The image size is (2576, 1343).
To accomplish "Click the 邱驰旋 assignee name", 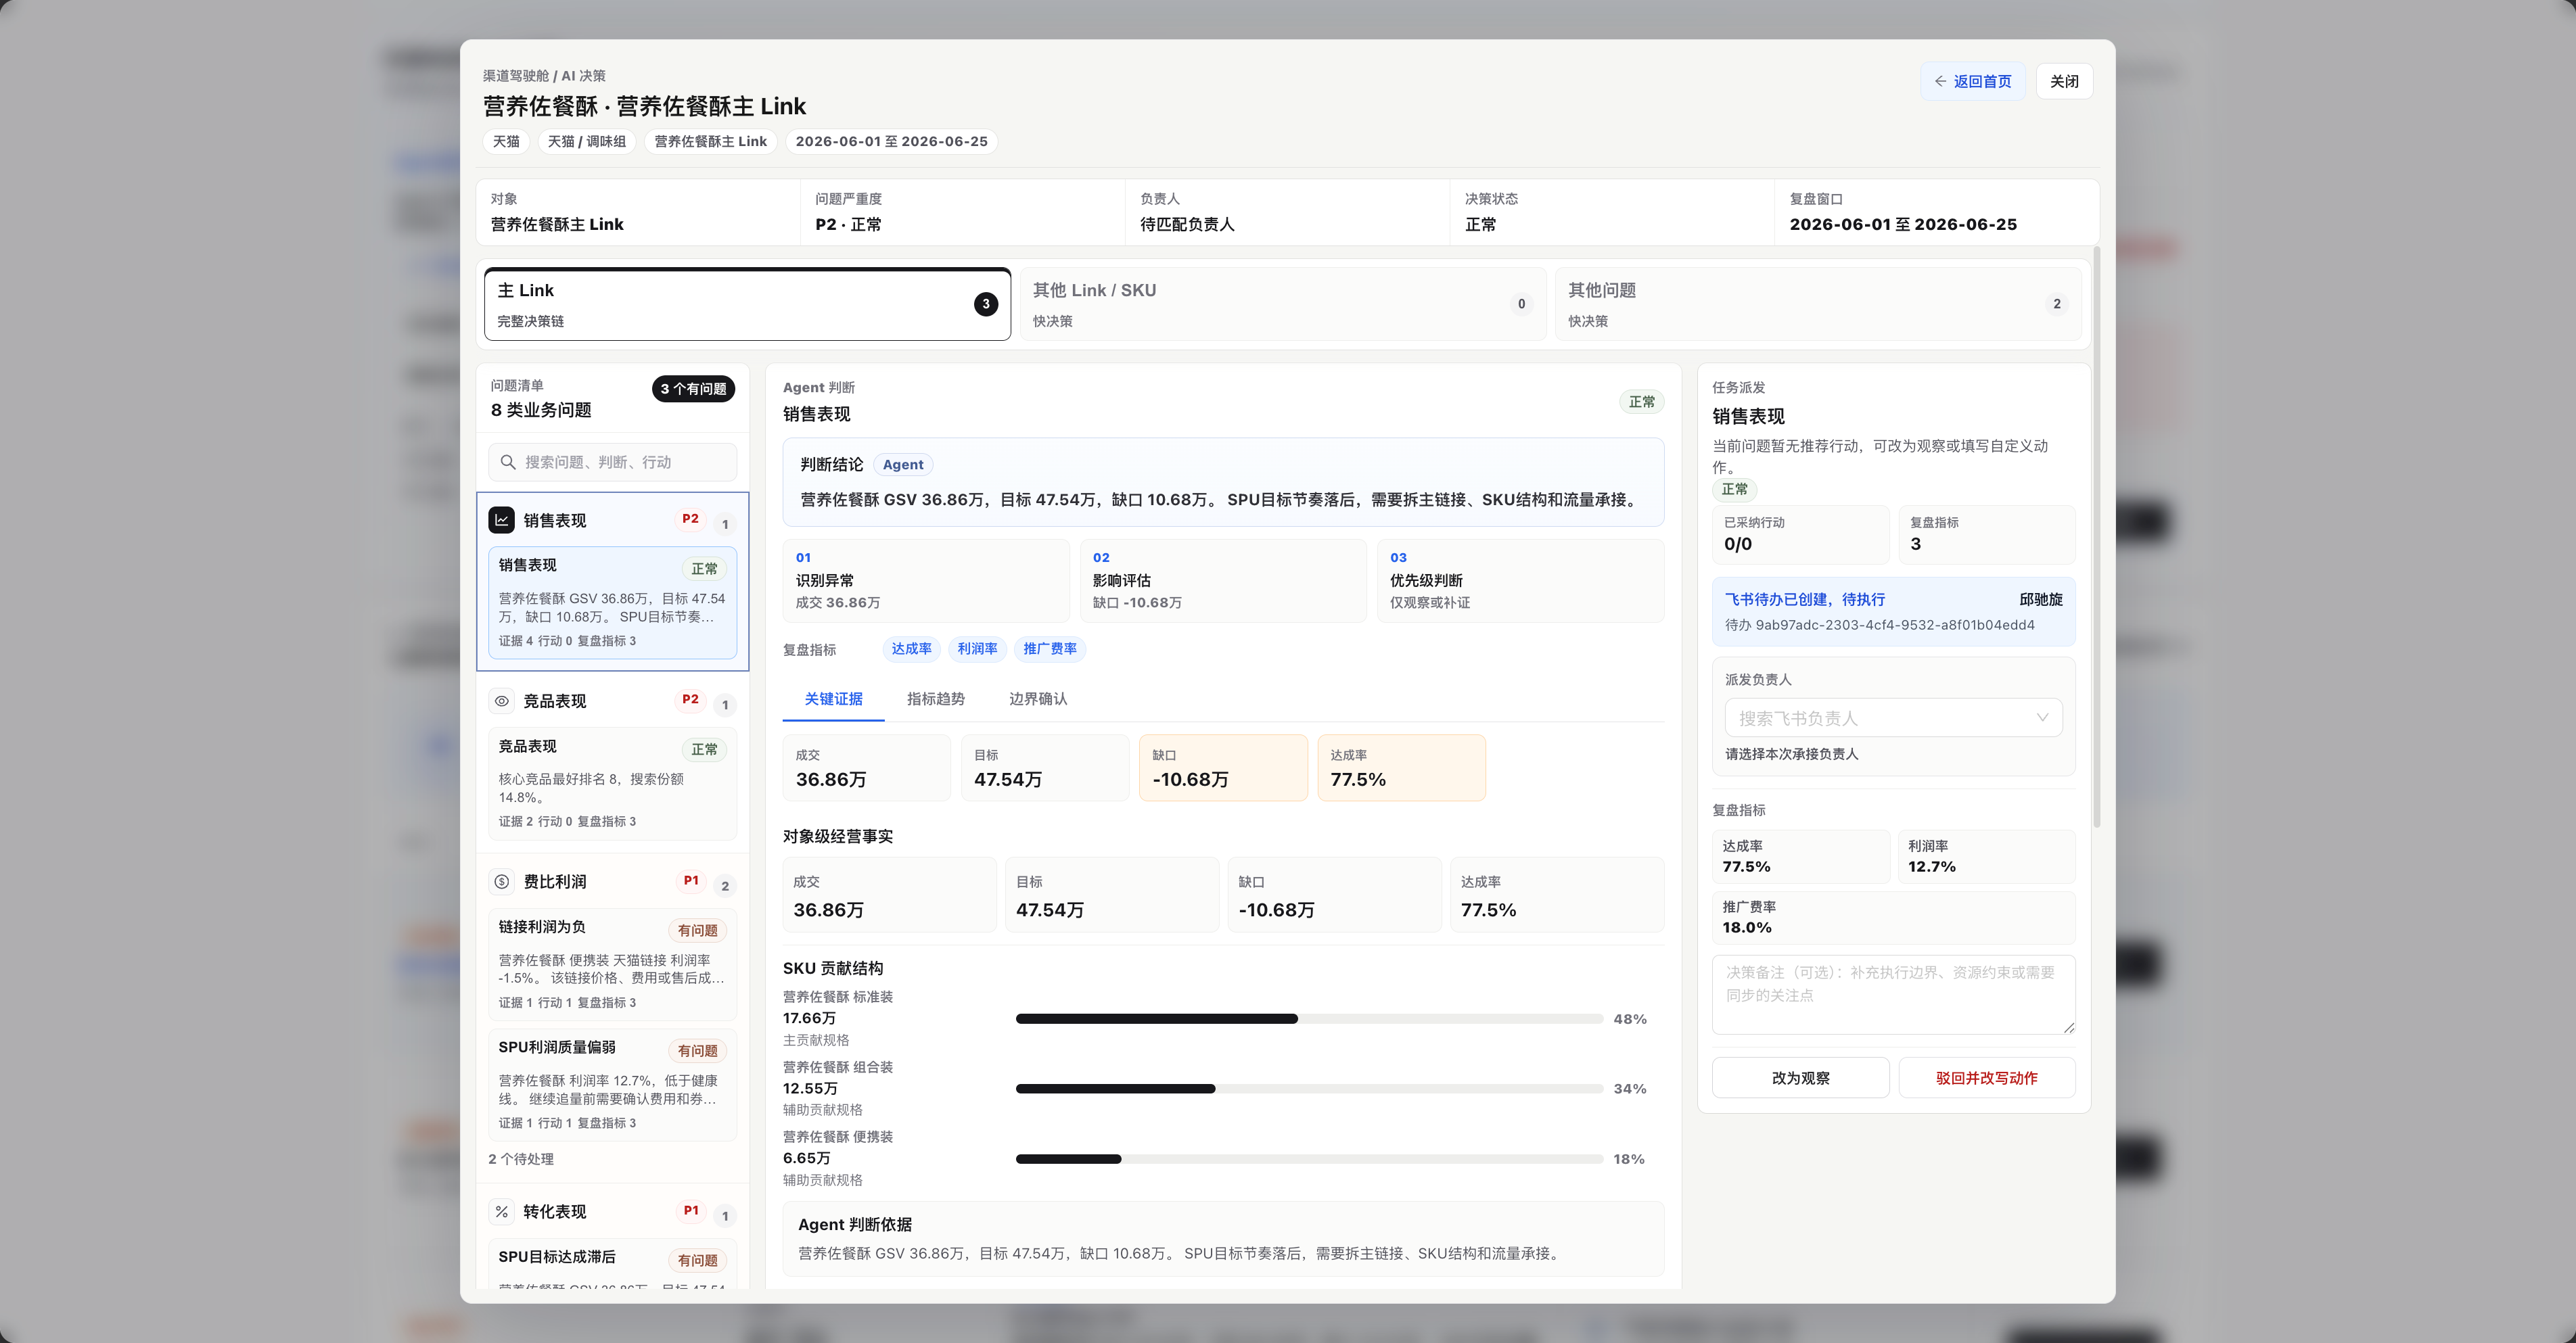I will point(2040,600).
